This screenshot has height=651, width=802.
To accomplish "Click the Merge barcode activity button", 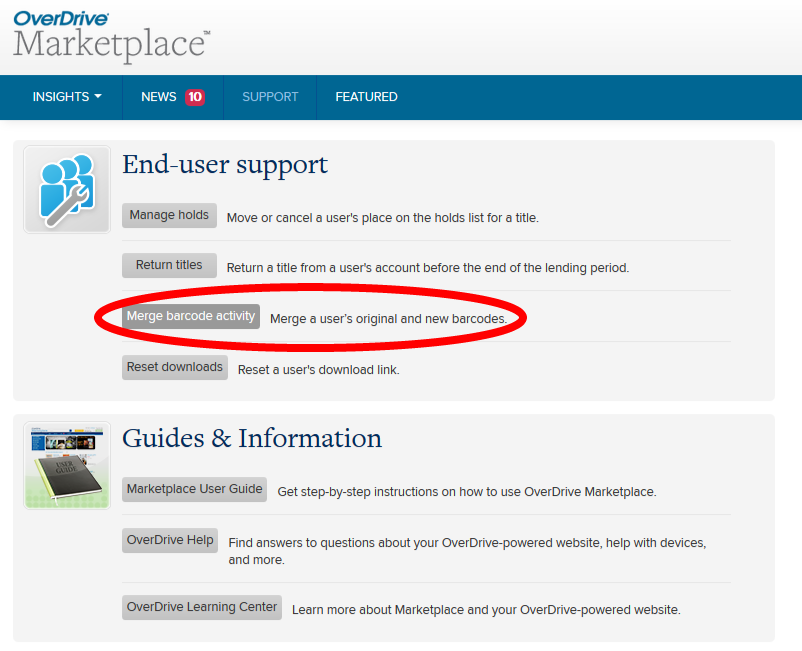I will 191,317.
